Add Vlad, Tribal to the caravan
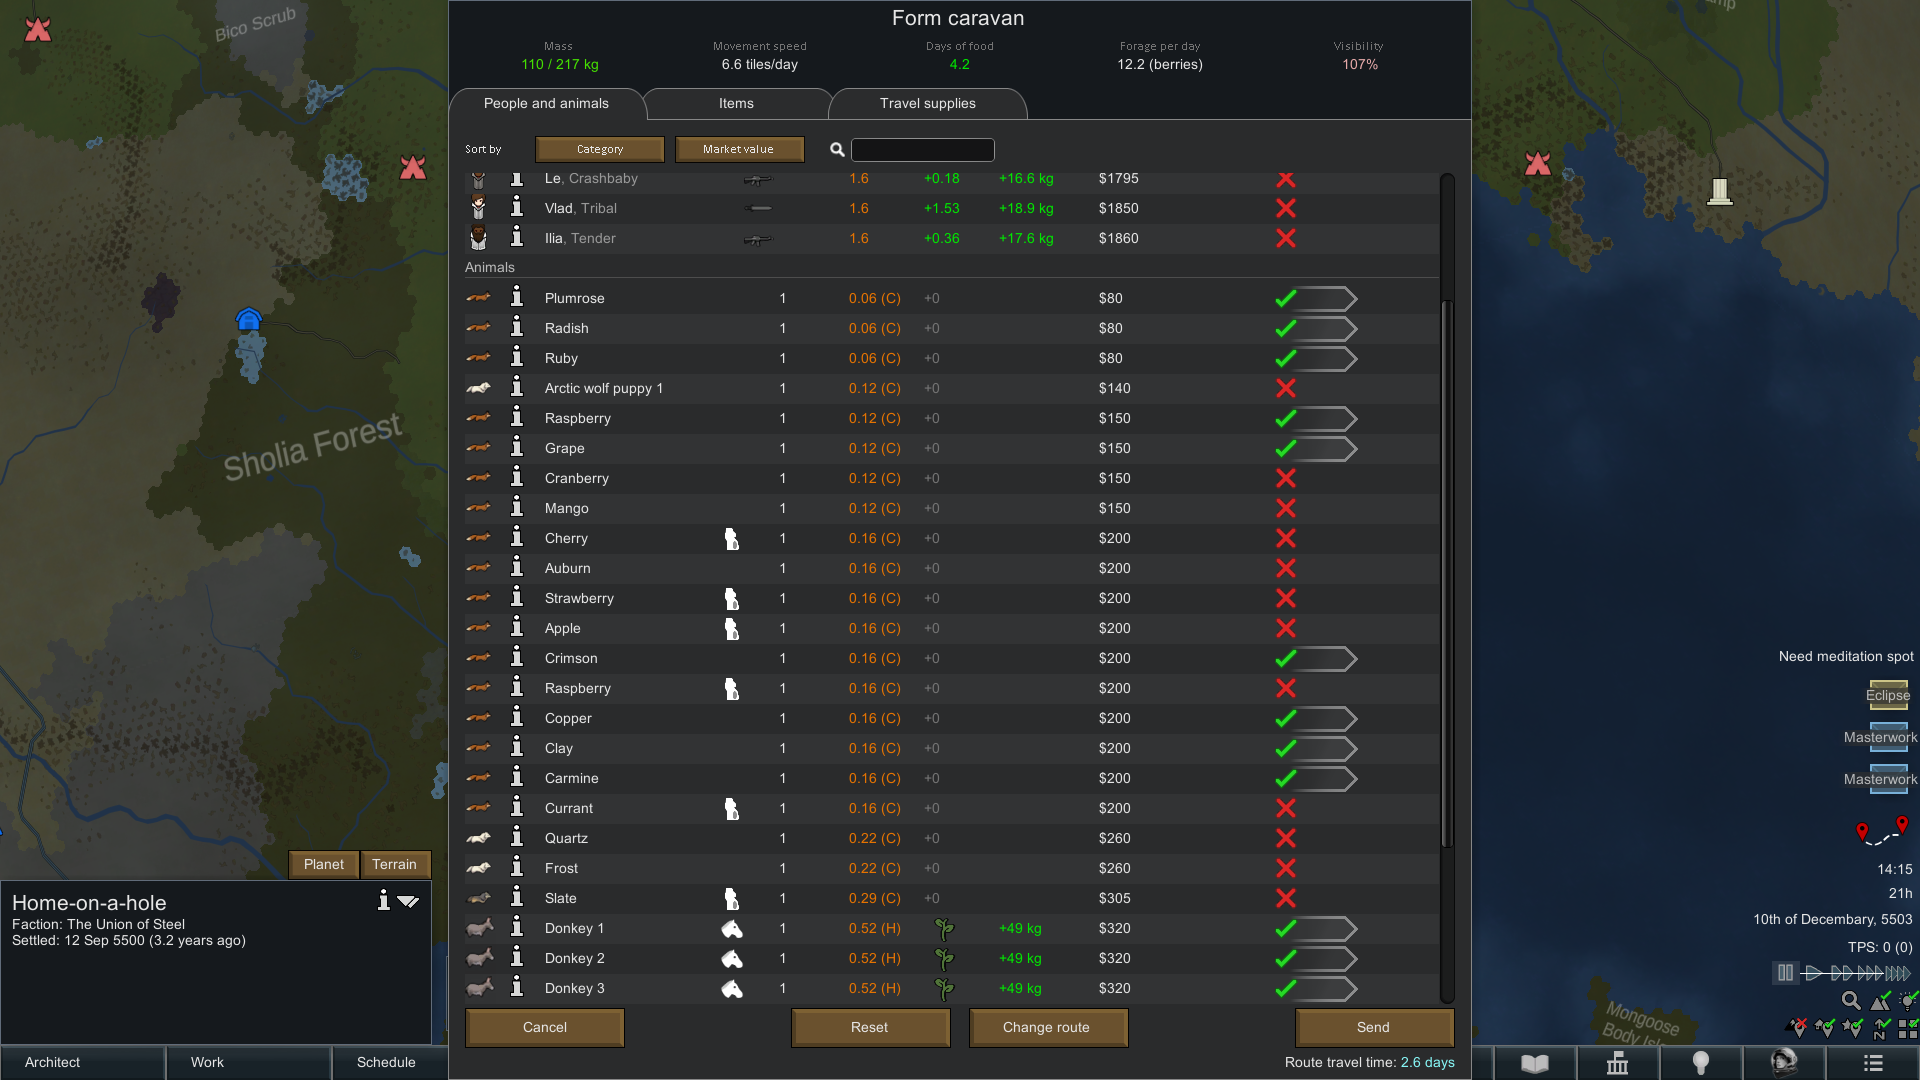The width and height of the screenshot is (1920, 1080). pos(1286,208)
